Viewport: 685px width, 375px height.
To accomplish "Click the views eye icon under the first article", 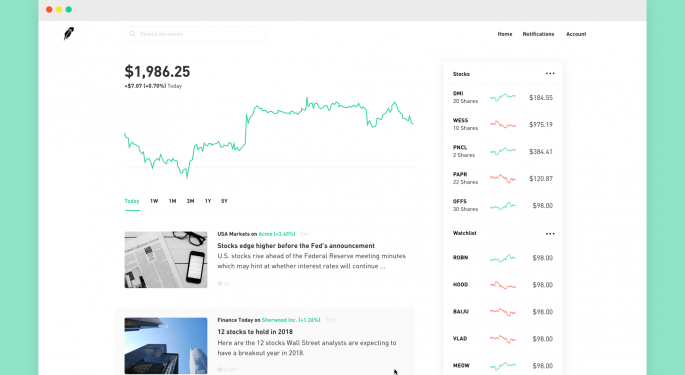I will click(220, 283).
